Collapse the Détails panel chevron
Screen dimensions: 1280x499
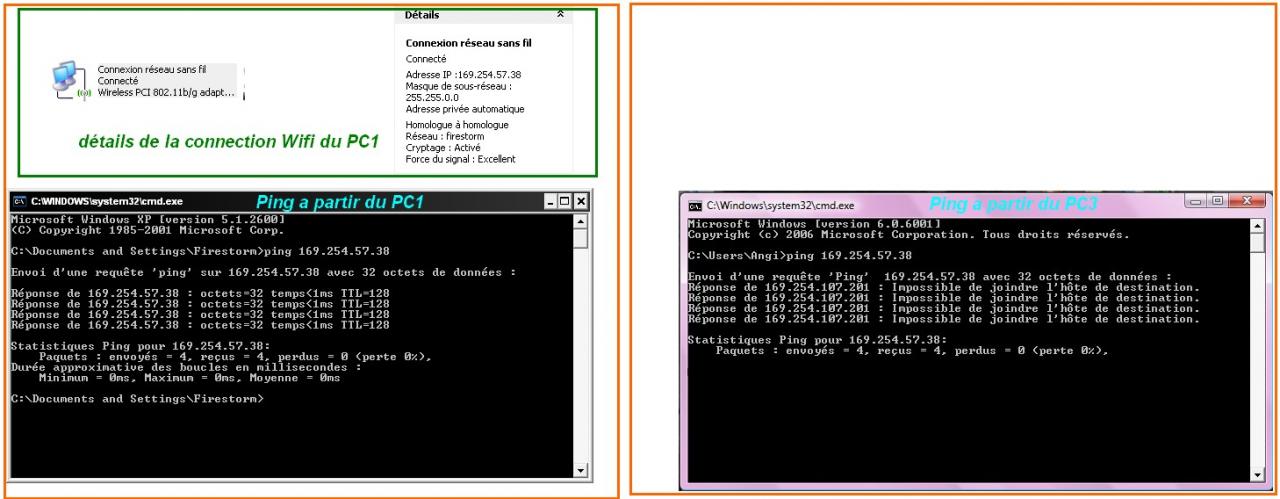point(560,14)
